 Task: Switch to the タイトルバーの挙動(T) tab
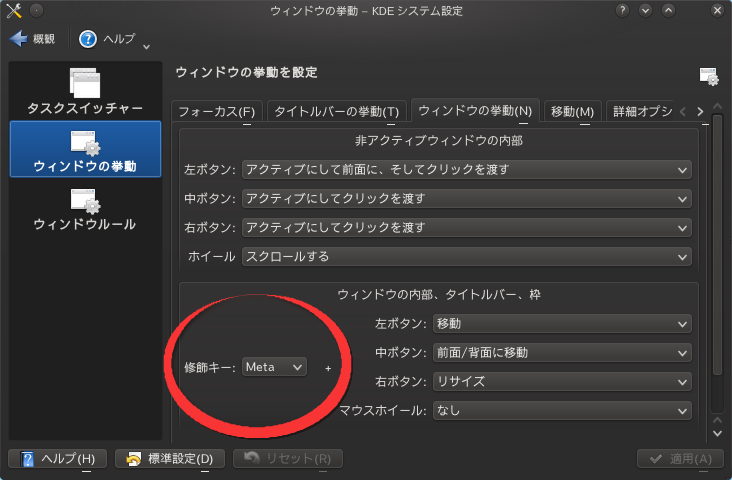pos(336,111)
